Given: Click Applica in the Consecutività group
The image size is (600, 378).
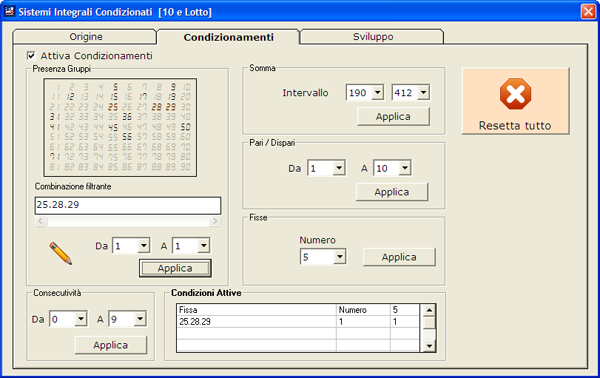Looking at the screenshot, I should pos(110,345).
